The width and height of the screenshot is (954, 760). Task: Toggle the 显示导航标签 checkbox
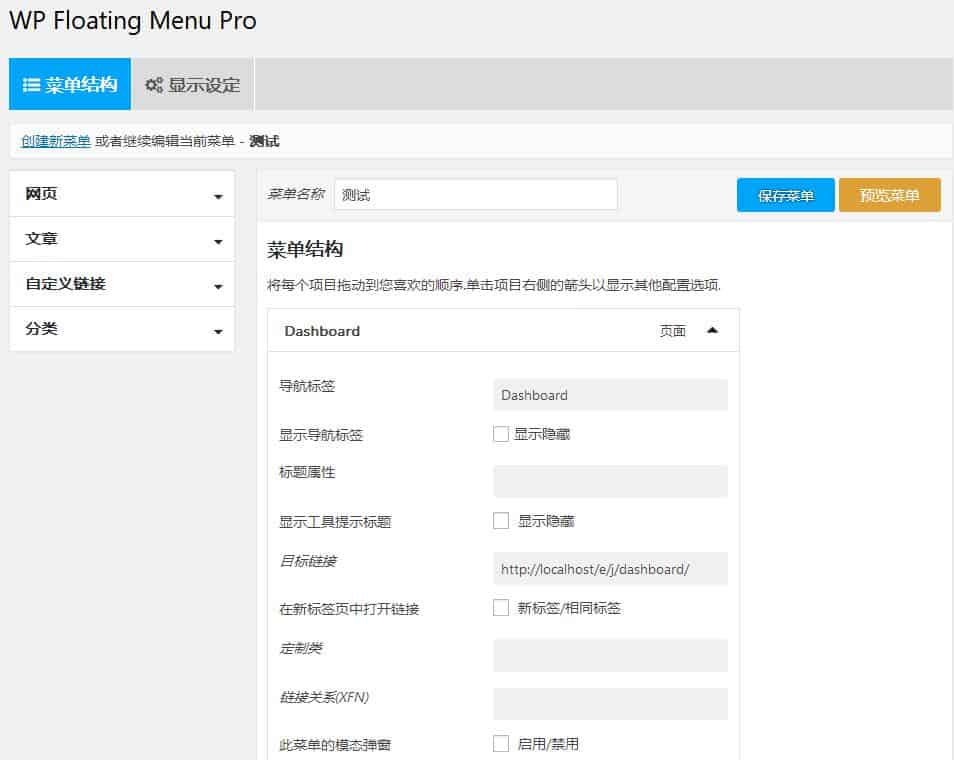(501, 434)
